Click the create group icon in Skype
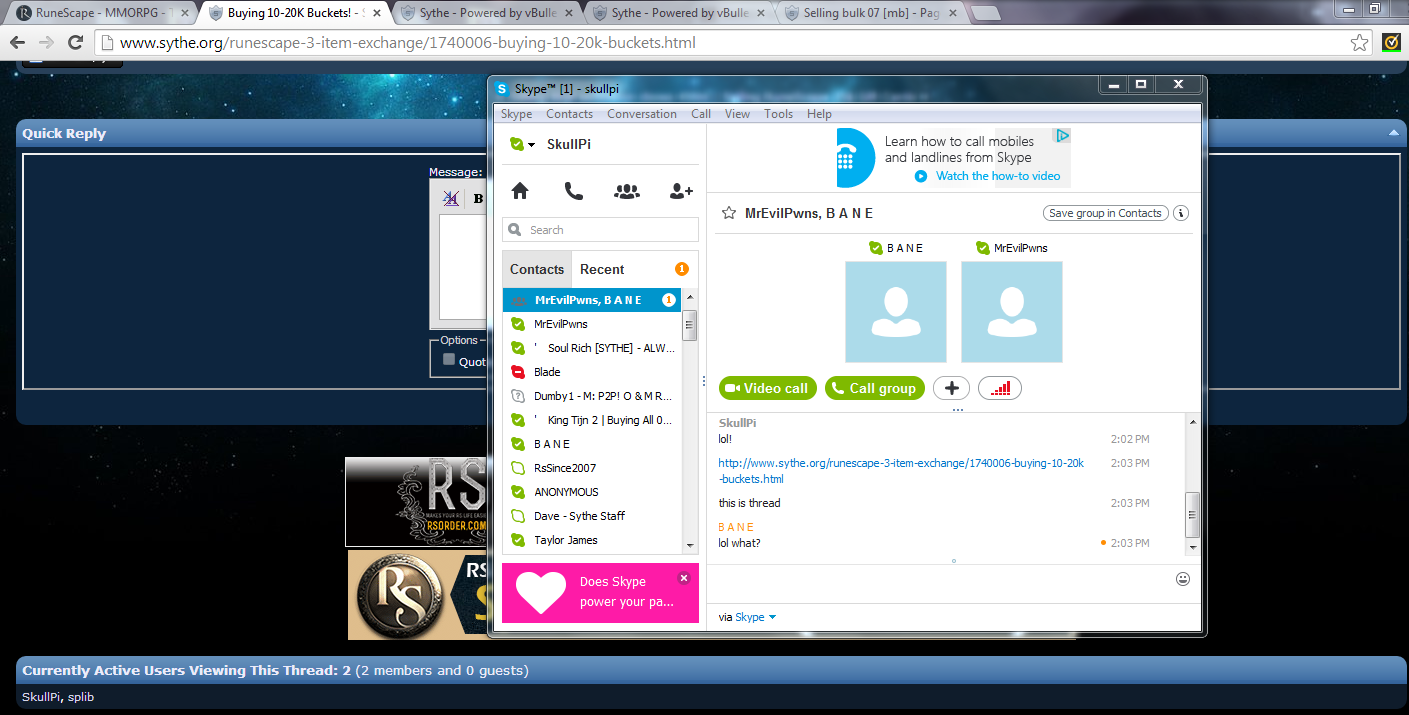1409x715 pixels. click(x=627, y=191)
